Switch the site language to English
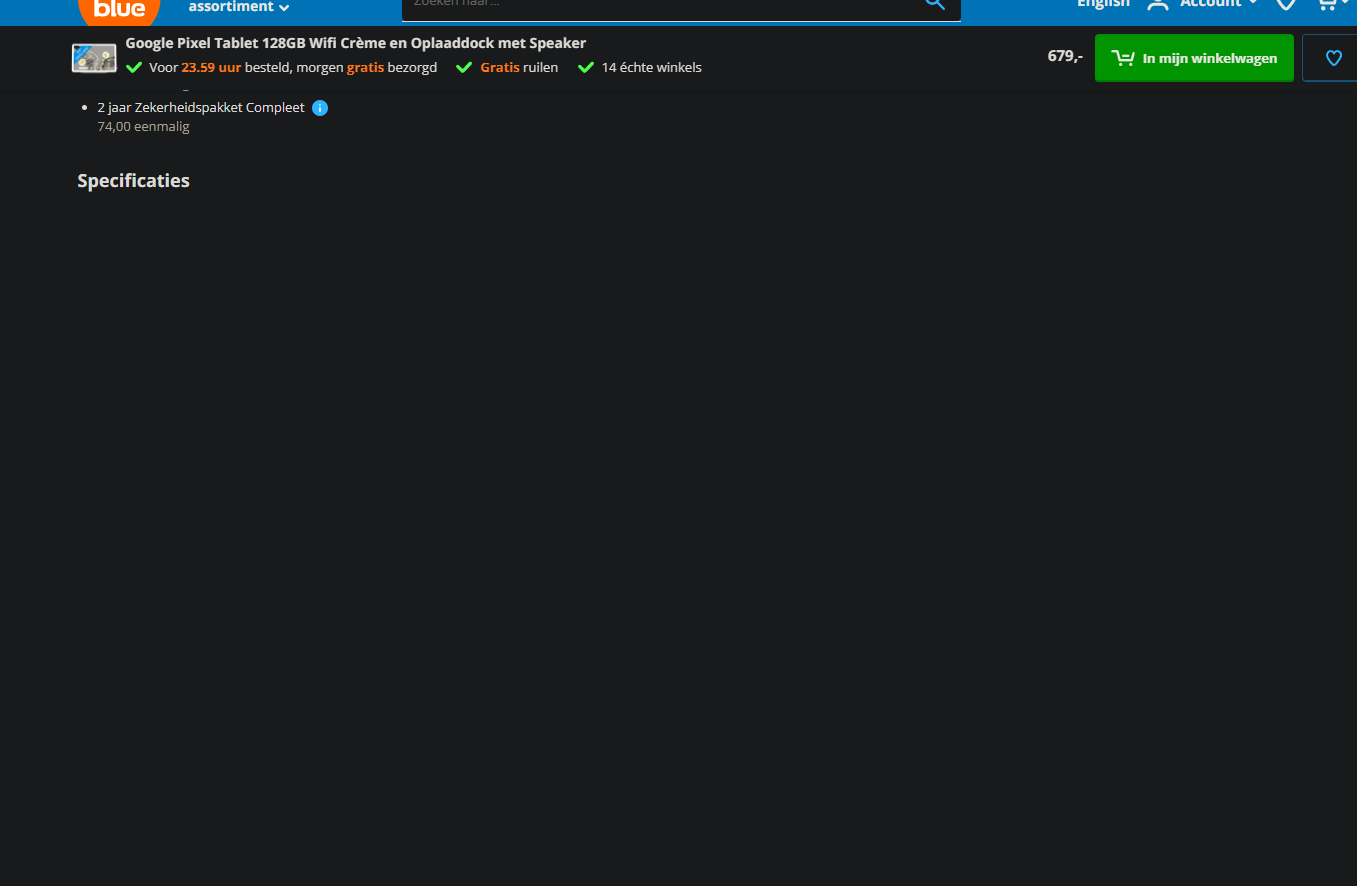The width and height of the screenshot is (1357, 886). 1103,4
